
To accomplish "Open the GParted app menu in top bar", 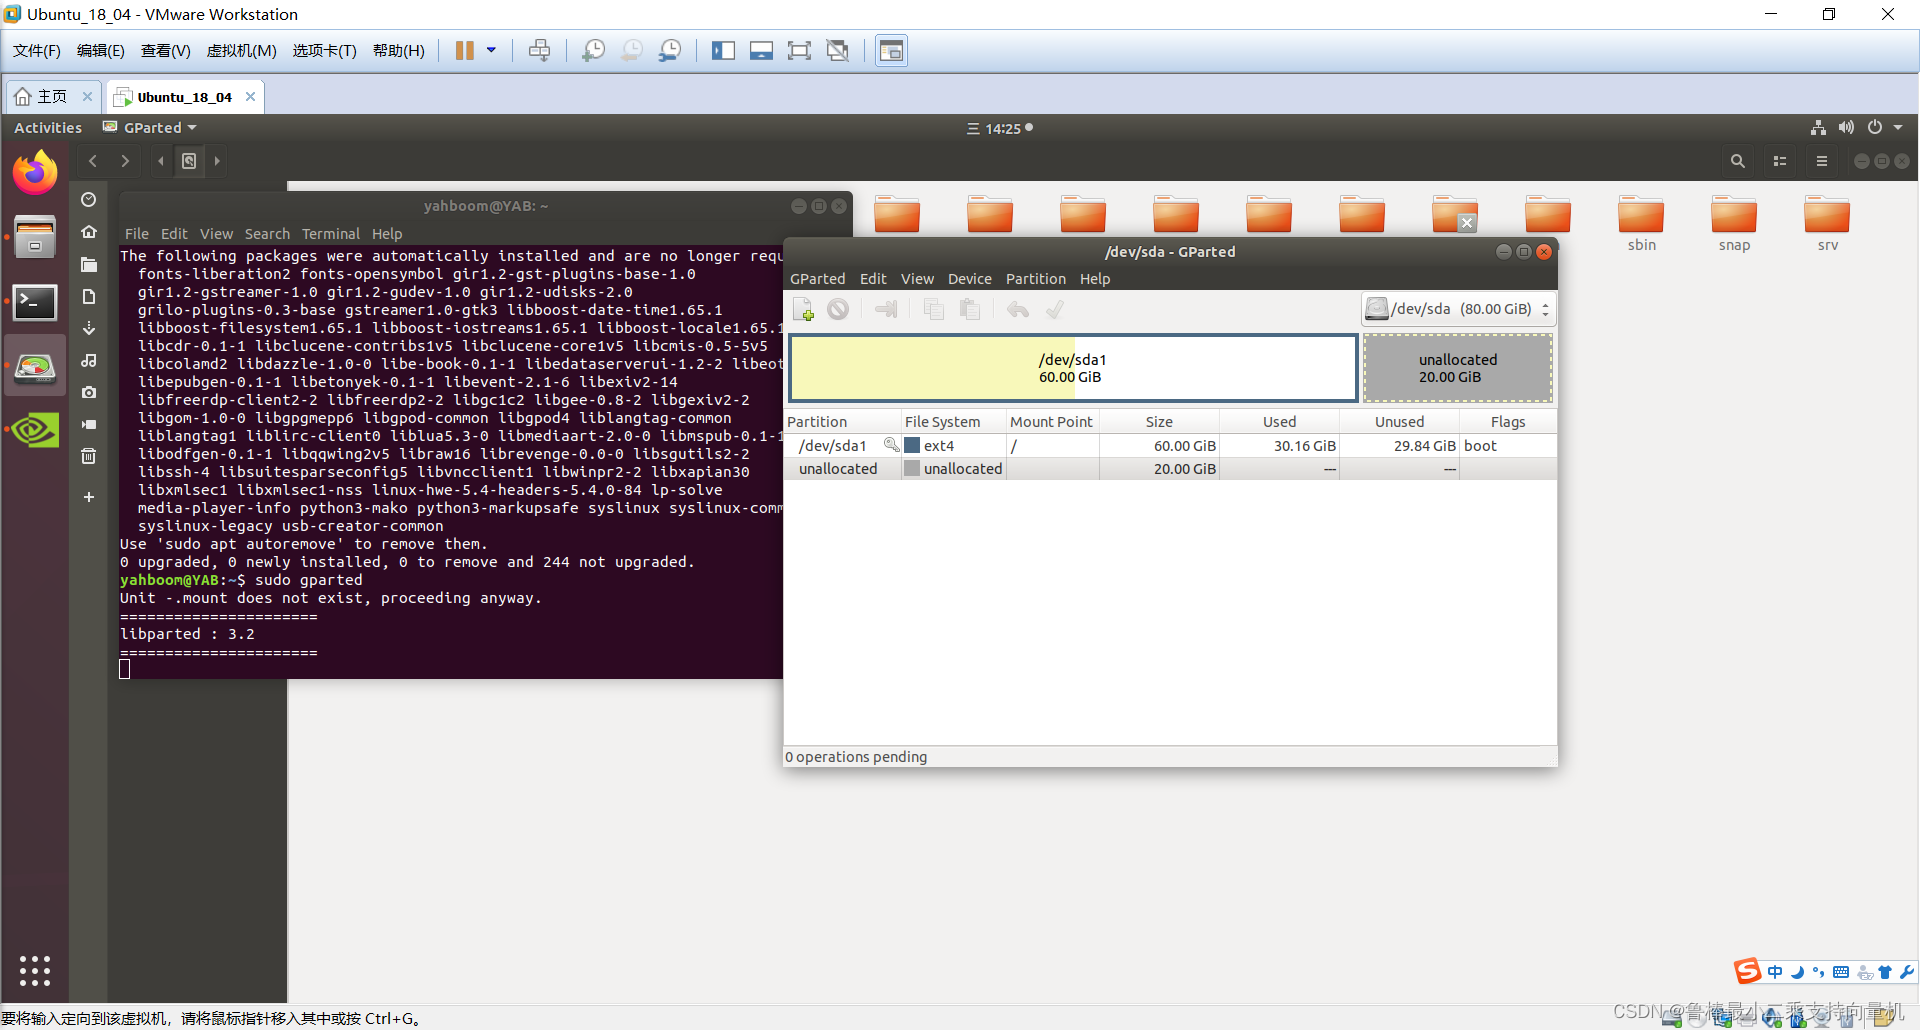I will [150, 128].
